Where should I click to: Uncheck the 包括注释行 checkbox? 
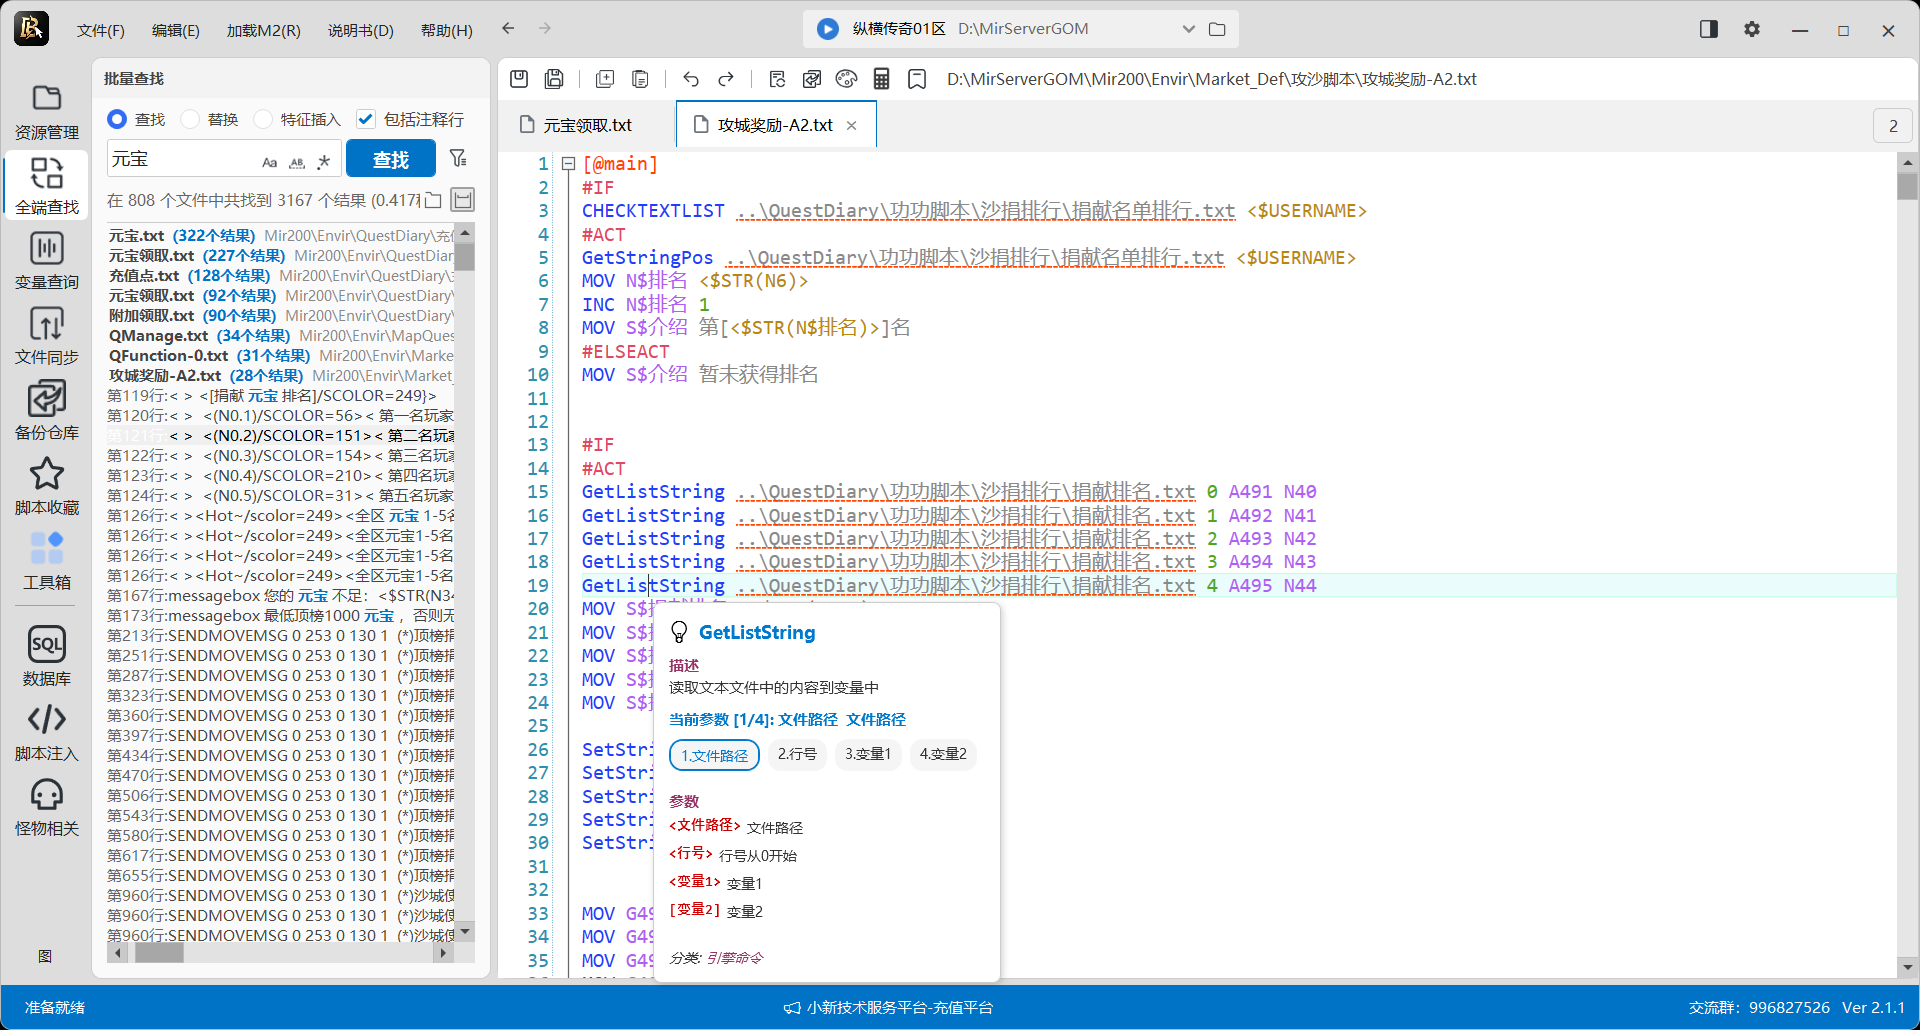coord(366,119)
